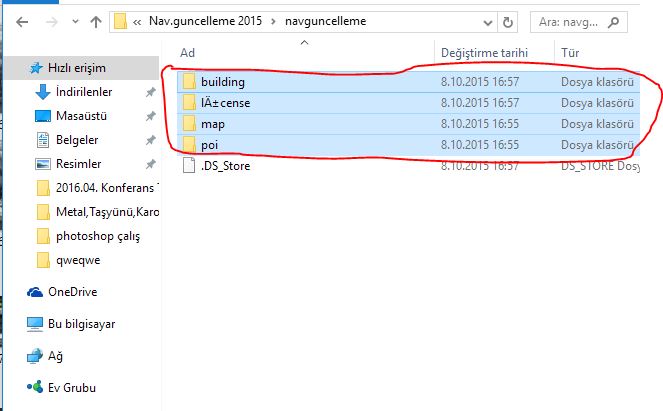Open photoshop çalış folder in sidebar

(98, 236)
